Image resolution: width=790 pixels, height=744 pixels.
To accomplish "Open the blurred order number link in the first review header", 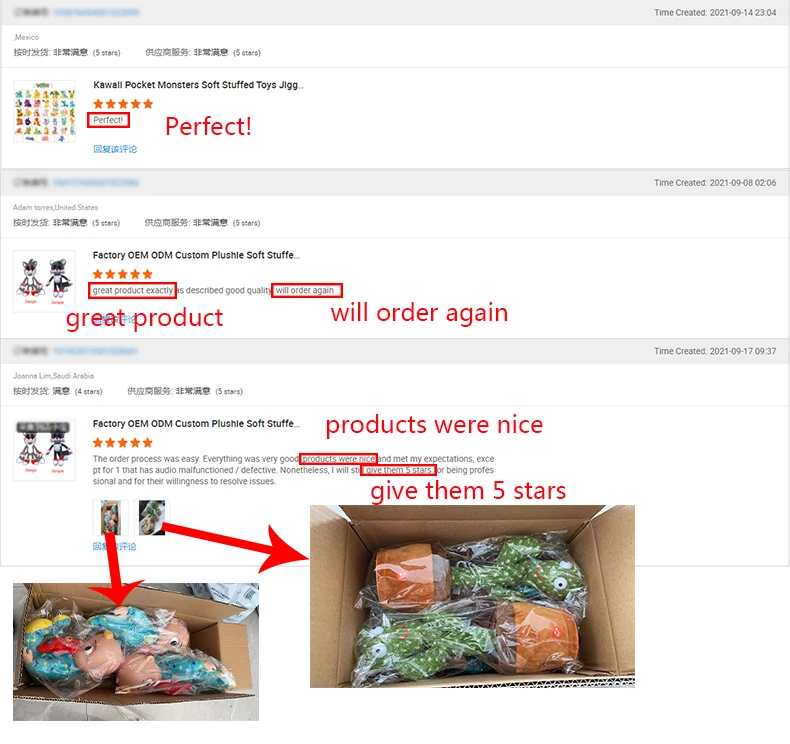I will (x=96, y=13).
